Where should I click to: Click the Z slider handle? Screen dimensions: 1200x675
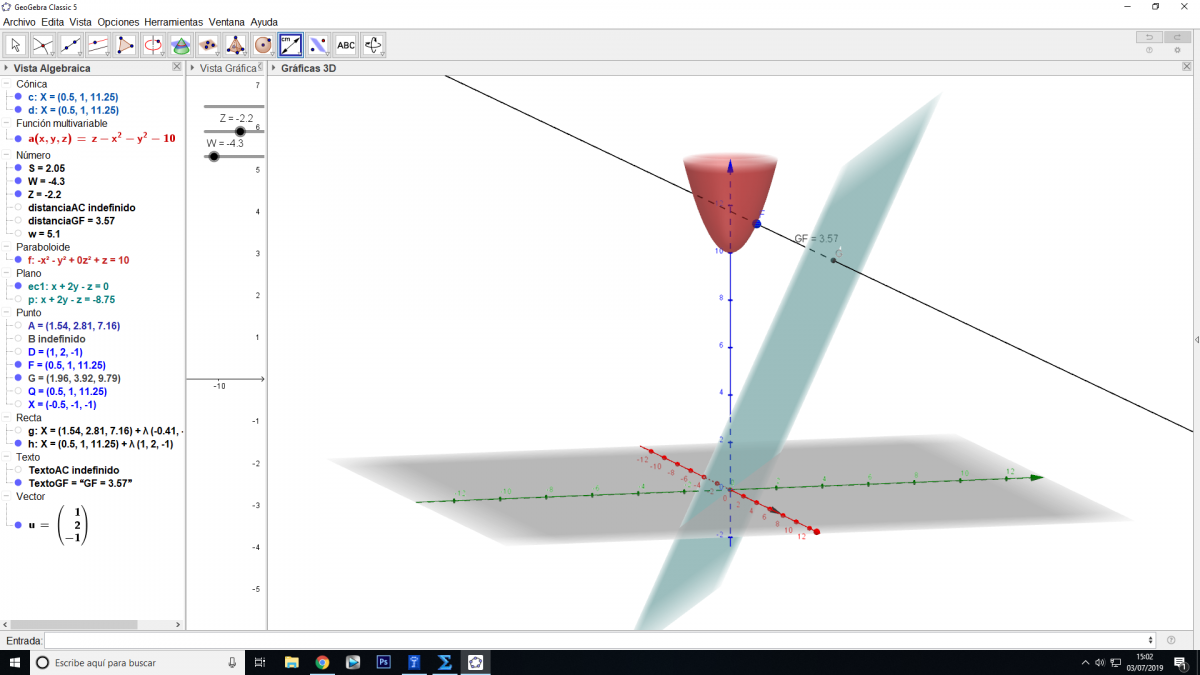pos(240,131)
